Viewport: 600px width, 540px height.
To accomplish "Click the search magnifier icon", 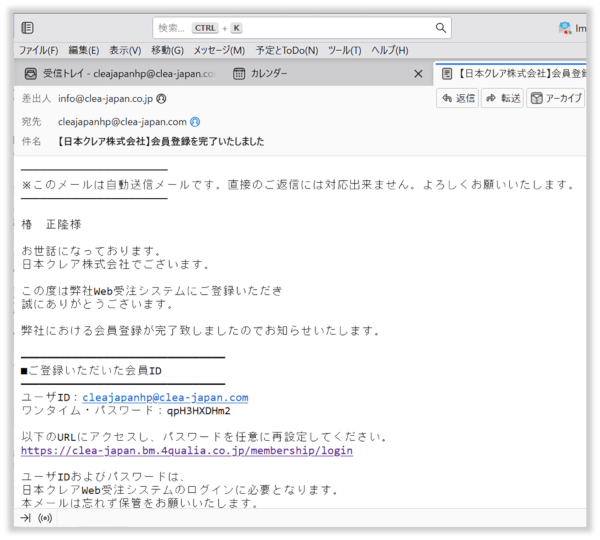I will point(441,28).
